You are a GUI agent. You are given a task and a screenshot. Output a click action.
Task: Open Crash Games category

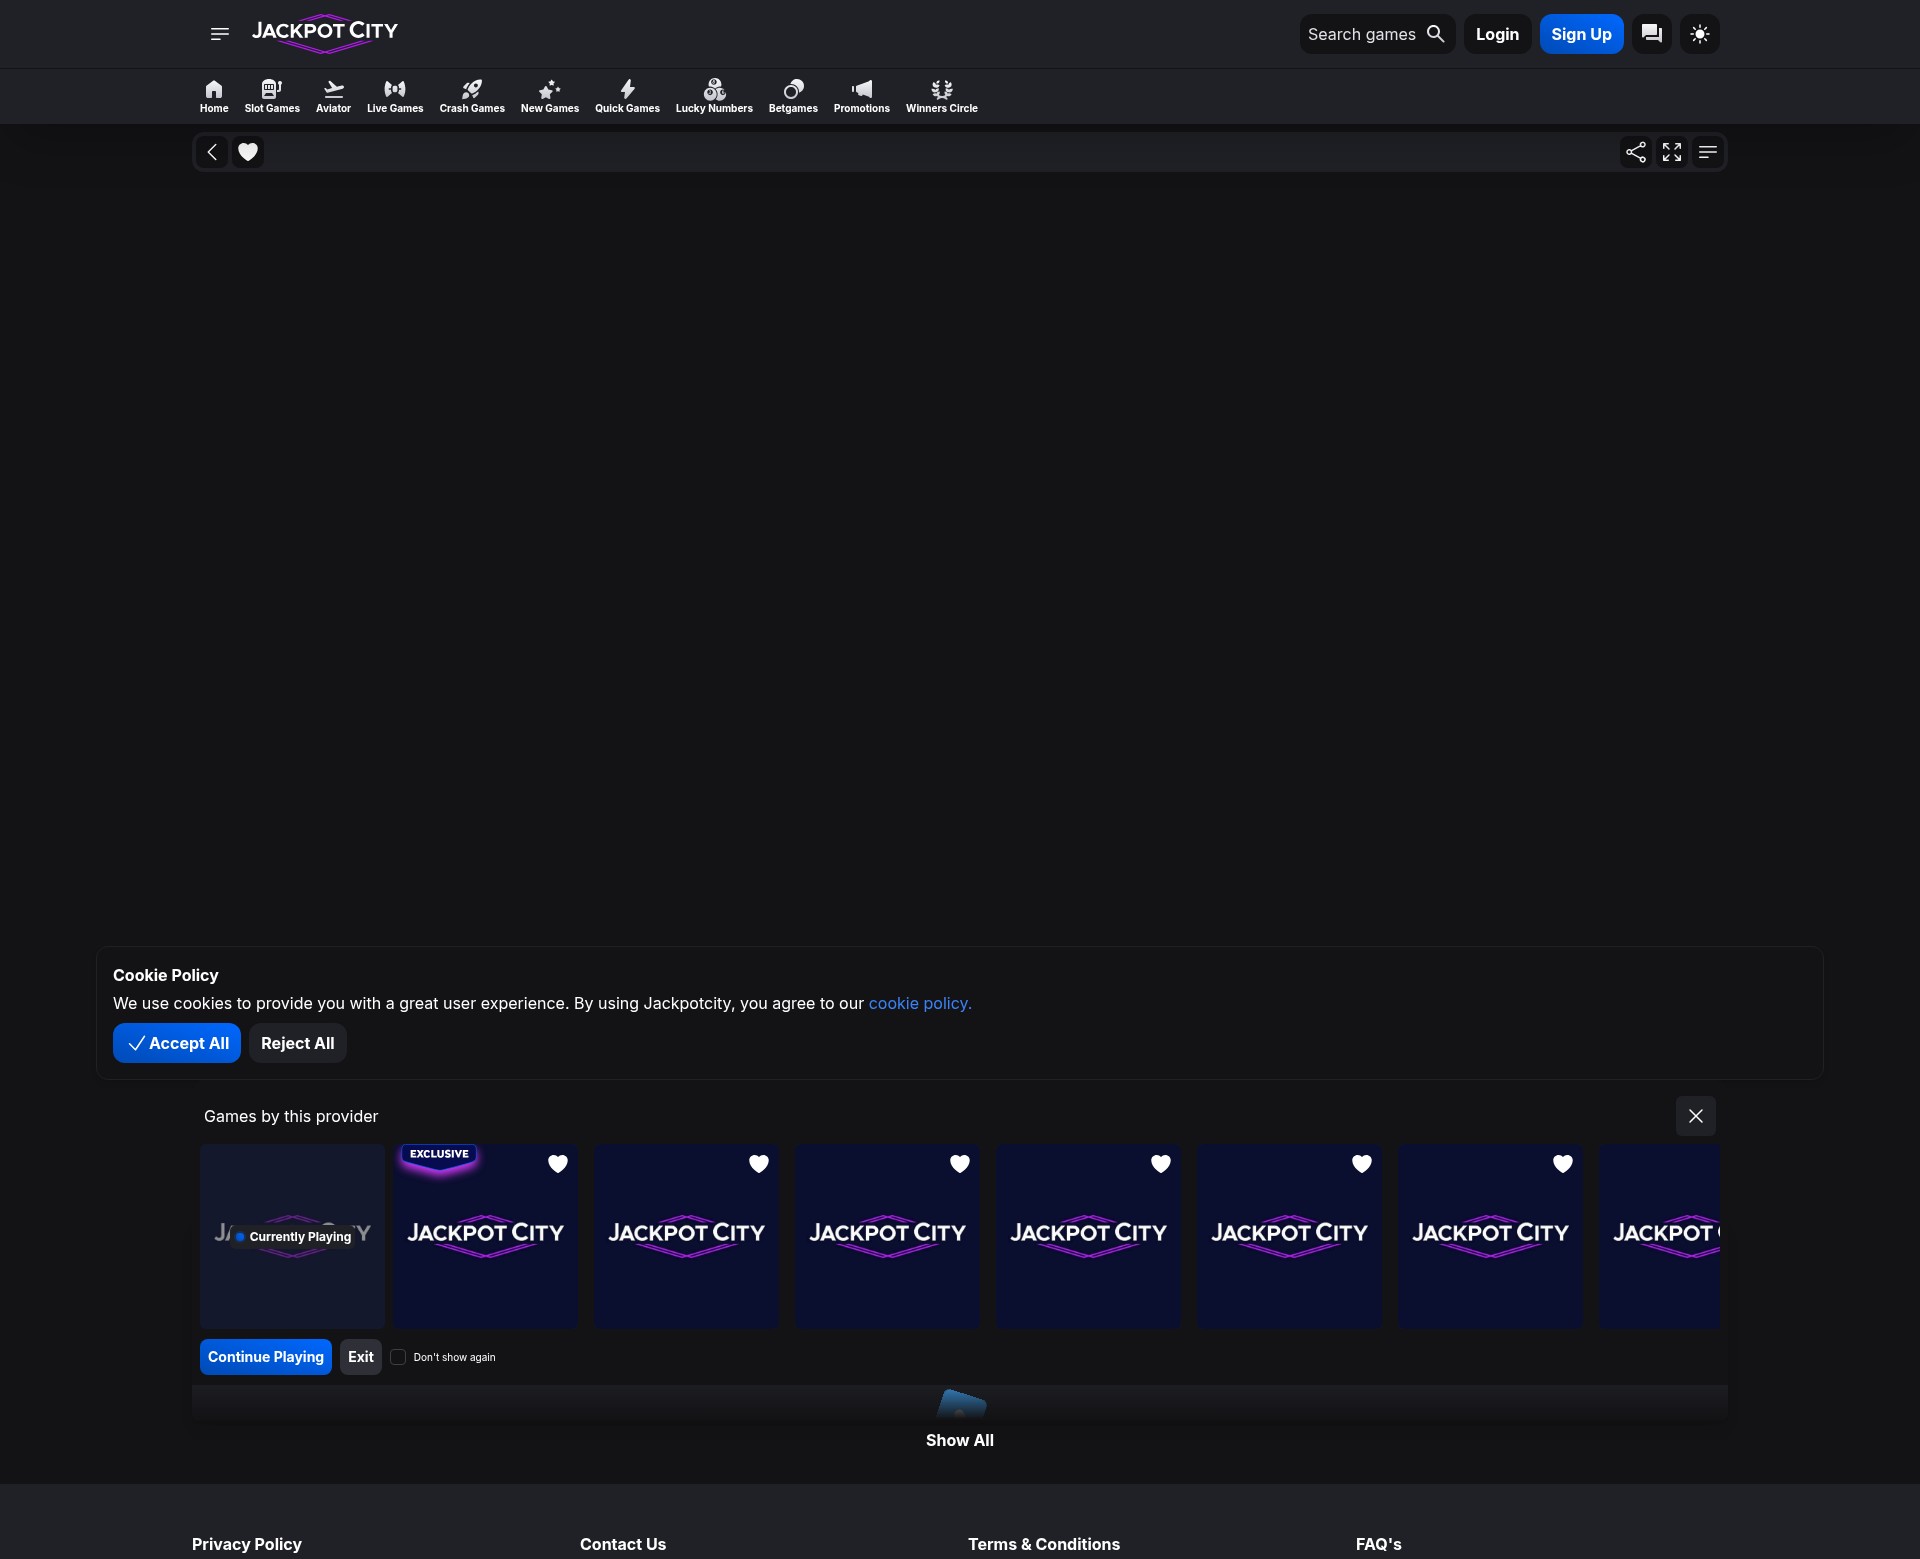[x=472, y=96]
